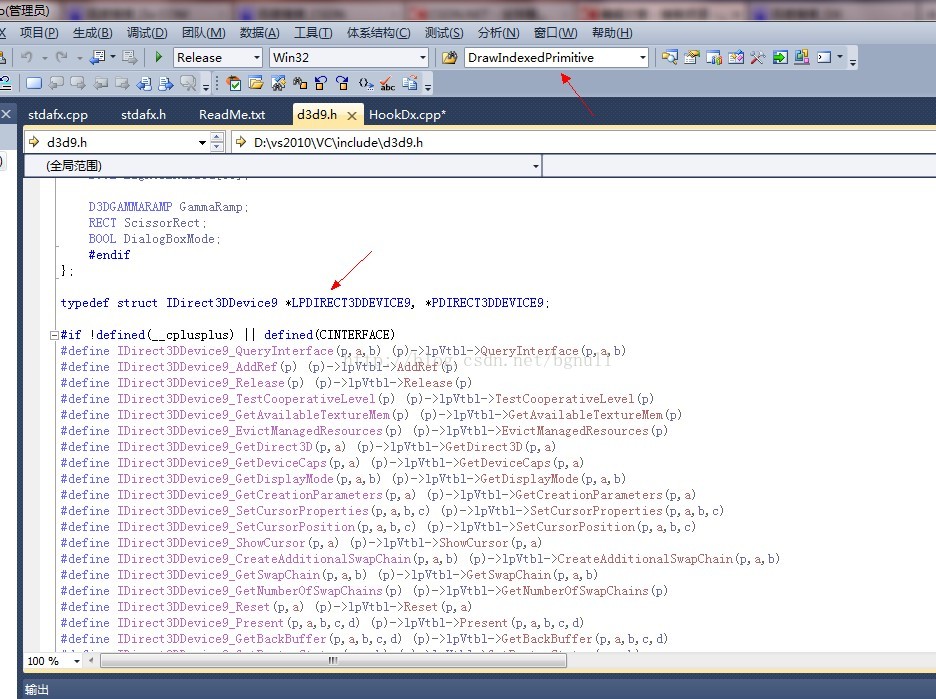The image size is (936, 699).
Task: Expand the standard toolbar overflow options
Action: click(853, 60)
